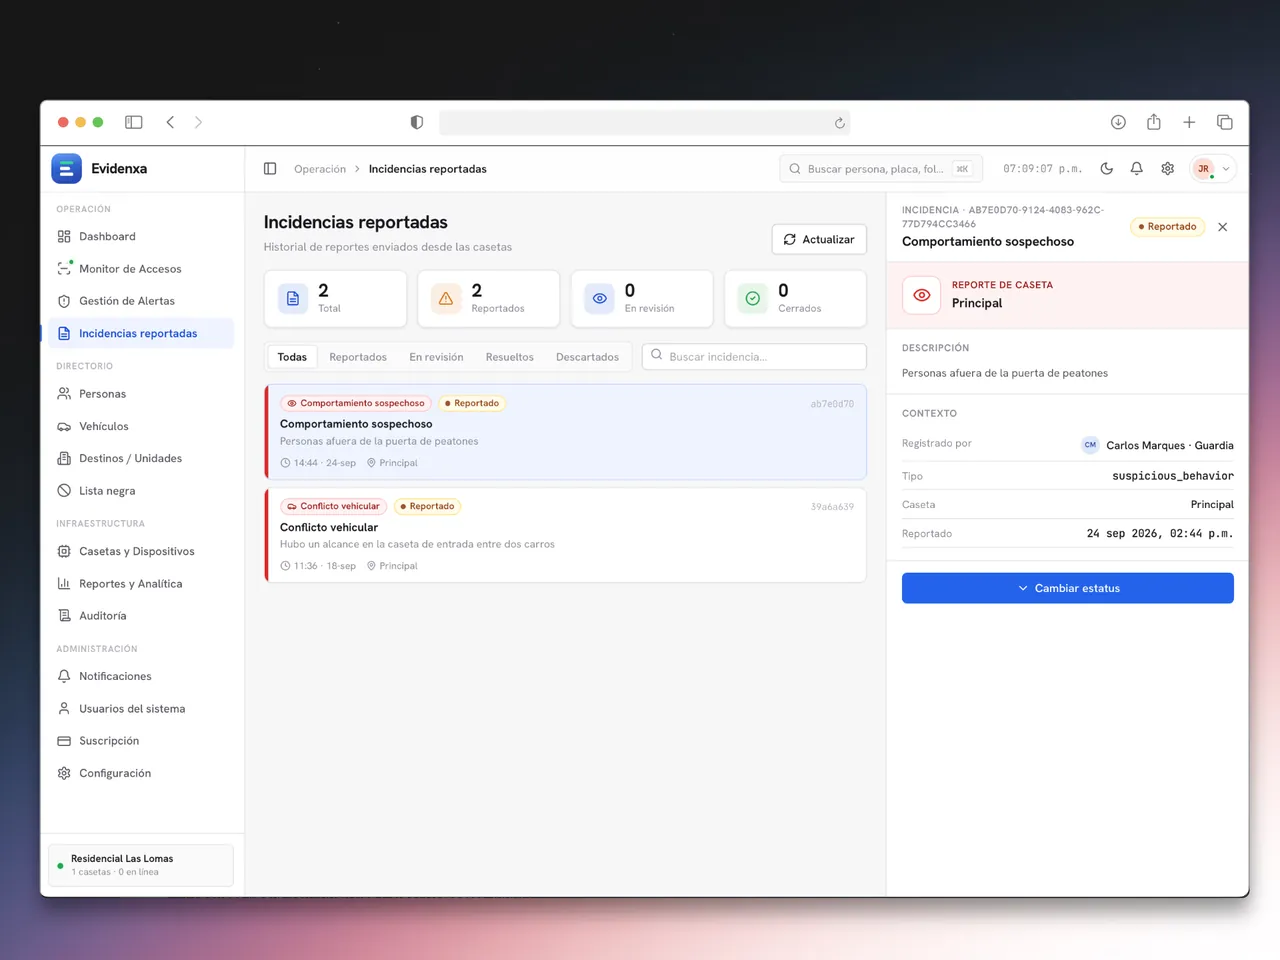Go to Gestión de Alertas

(141, 301)
